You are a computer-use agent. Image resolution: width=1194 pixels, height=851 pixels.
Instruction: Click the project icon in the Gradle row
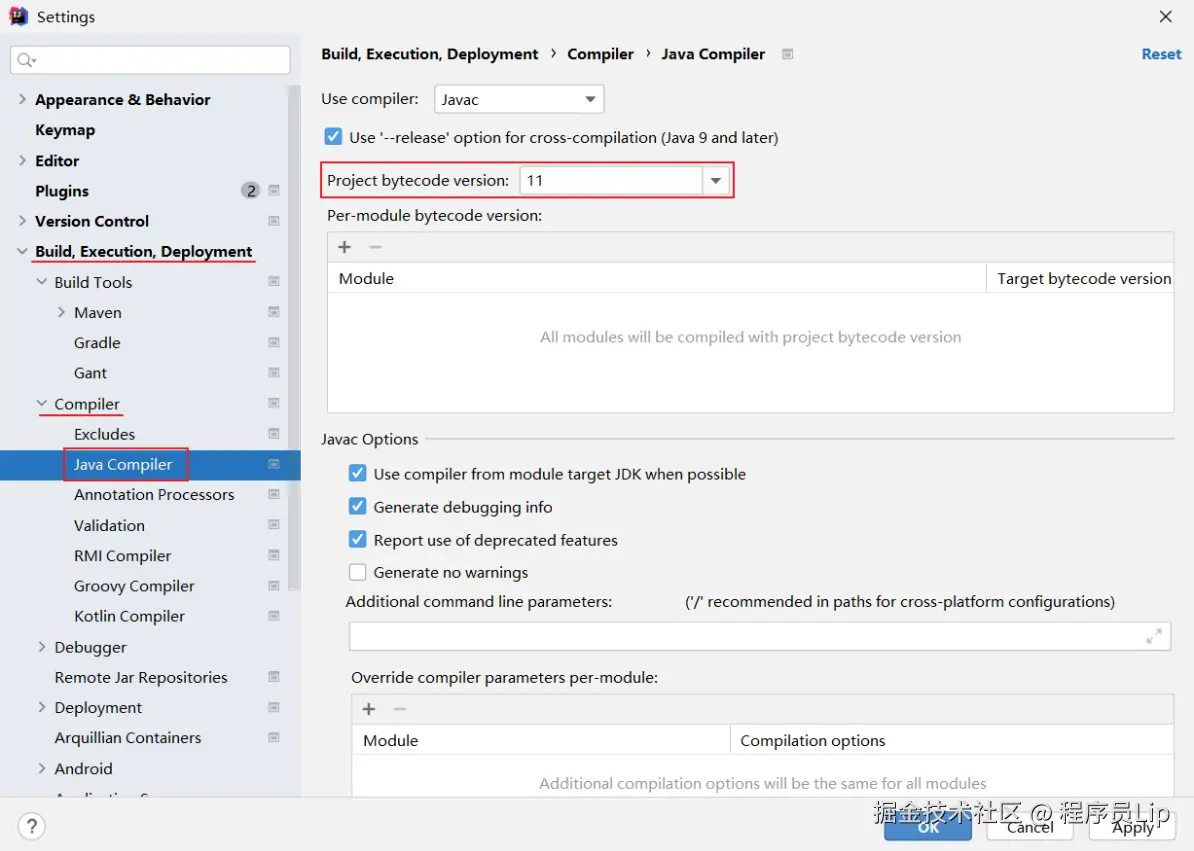click(274, 343)
